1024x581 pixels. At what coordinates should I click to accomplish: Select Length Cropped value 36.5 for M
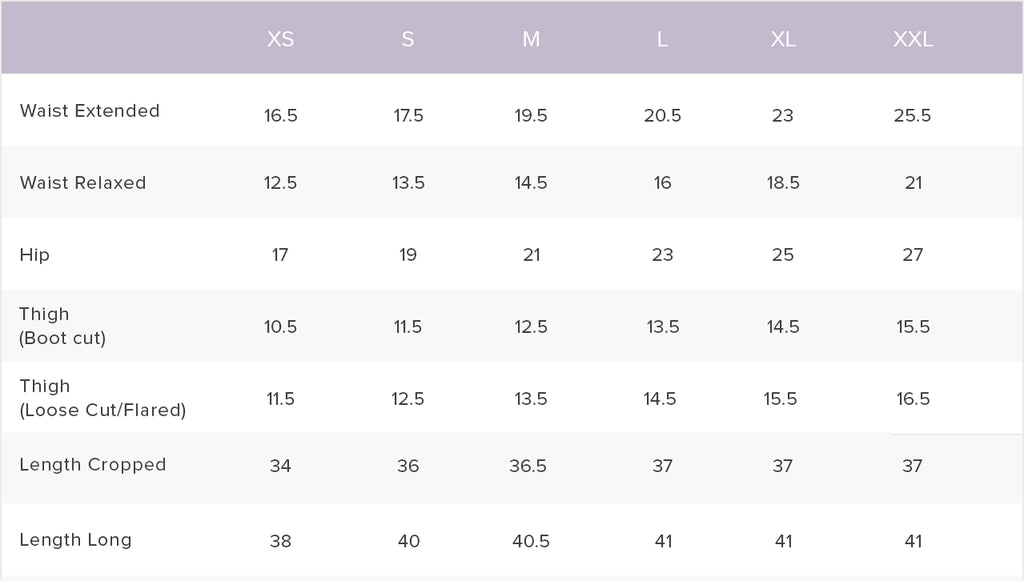530,466
